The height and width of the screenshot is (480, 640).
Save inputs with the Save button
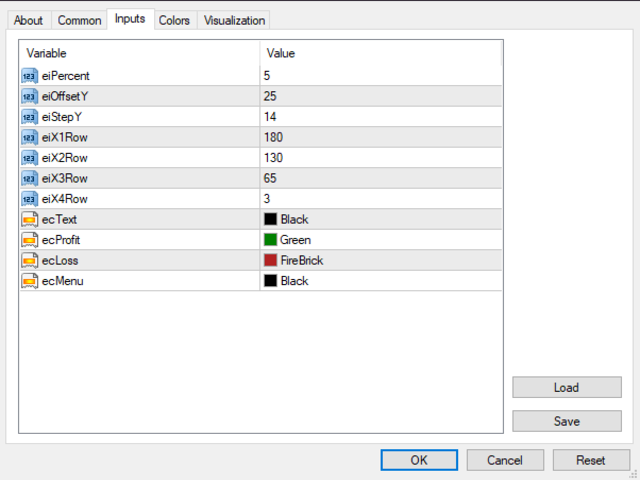[x=567, y=421]
